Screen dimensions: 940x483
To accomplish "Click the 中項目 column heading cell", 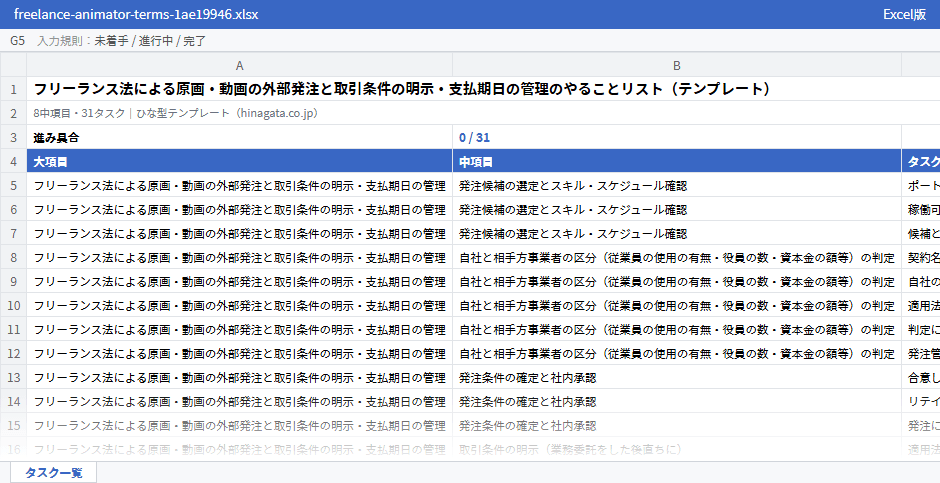I will (x=677, y=161).
